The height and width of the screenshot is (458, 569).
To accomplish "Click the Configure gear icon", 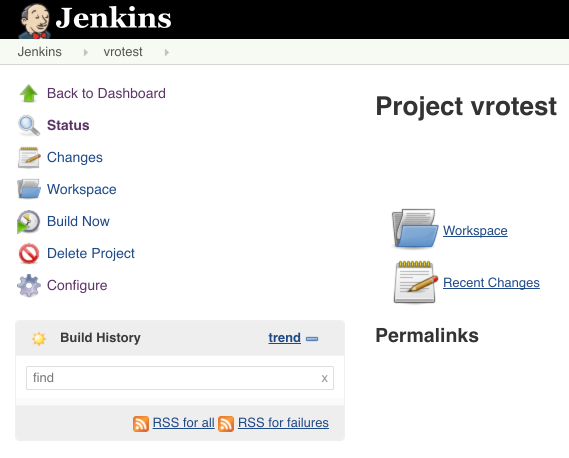I will click(29, 285).
